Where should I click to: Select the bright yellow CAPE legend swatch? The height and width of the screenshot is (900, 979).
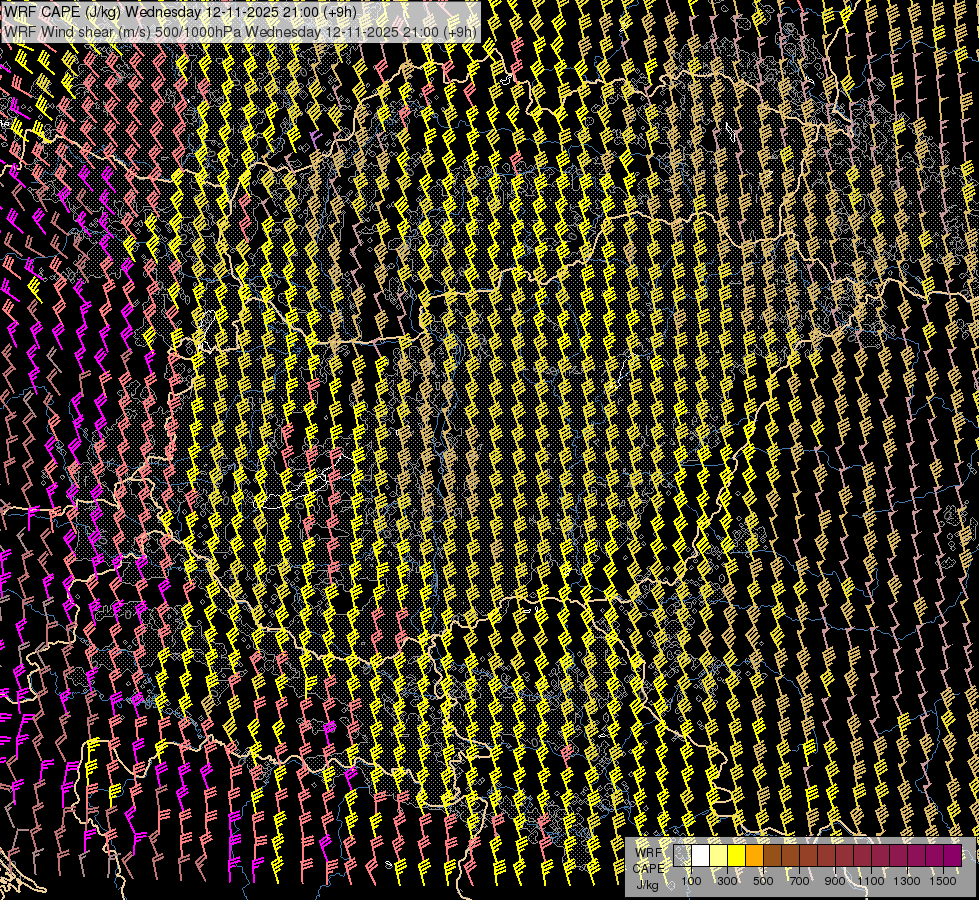(737, 855)
